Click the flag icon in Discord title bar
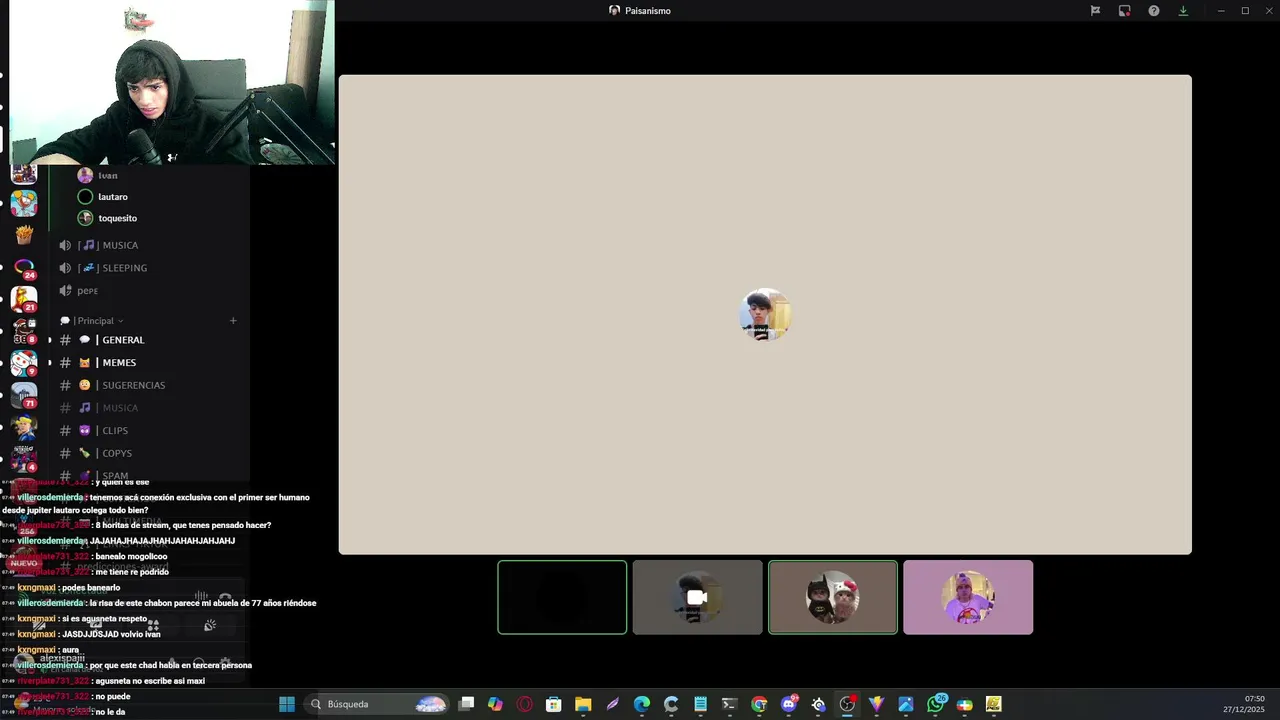 click(1096, 11)
